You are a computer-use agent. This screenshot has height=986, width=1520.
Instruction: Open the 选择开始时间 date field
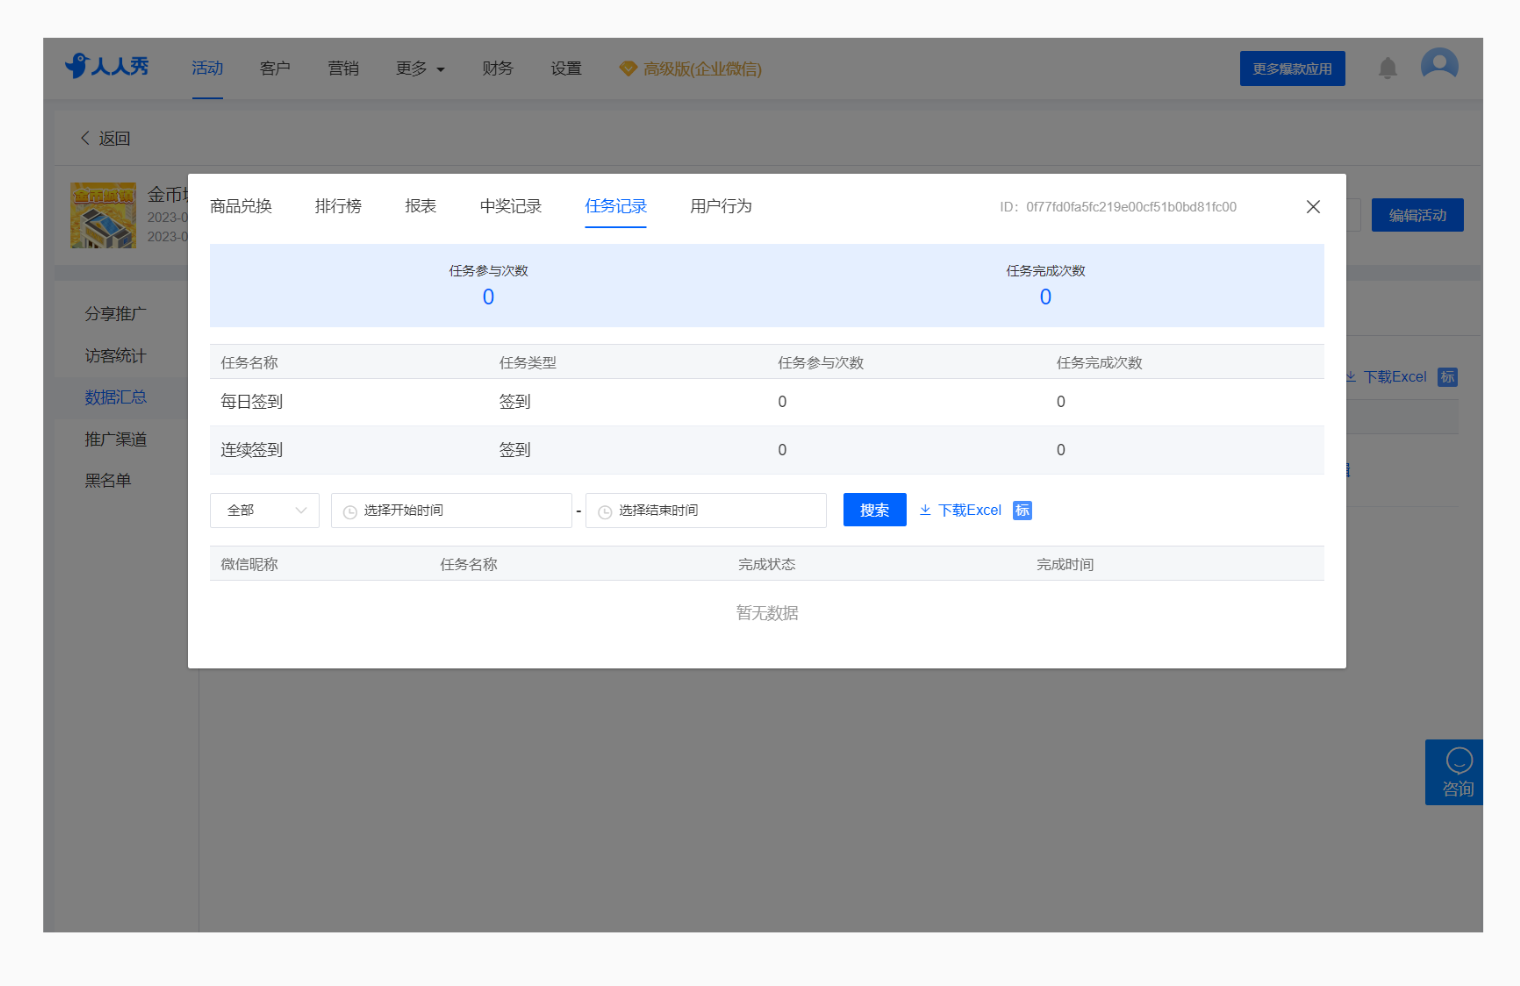[x=451, y=510]
